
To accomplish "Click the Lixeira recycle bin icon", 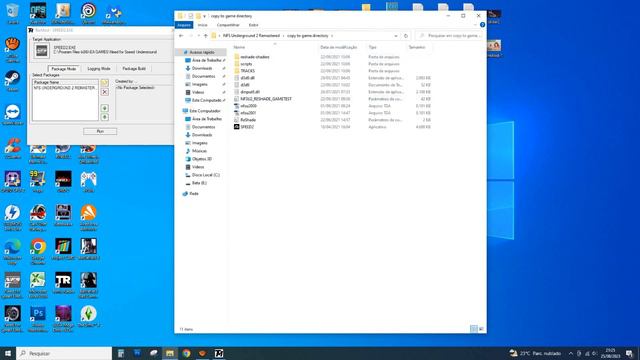I will 13,13.
